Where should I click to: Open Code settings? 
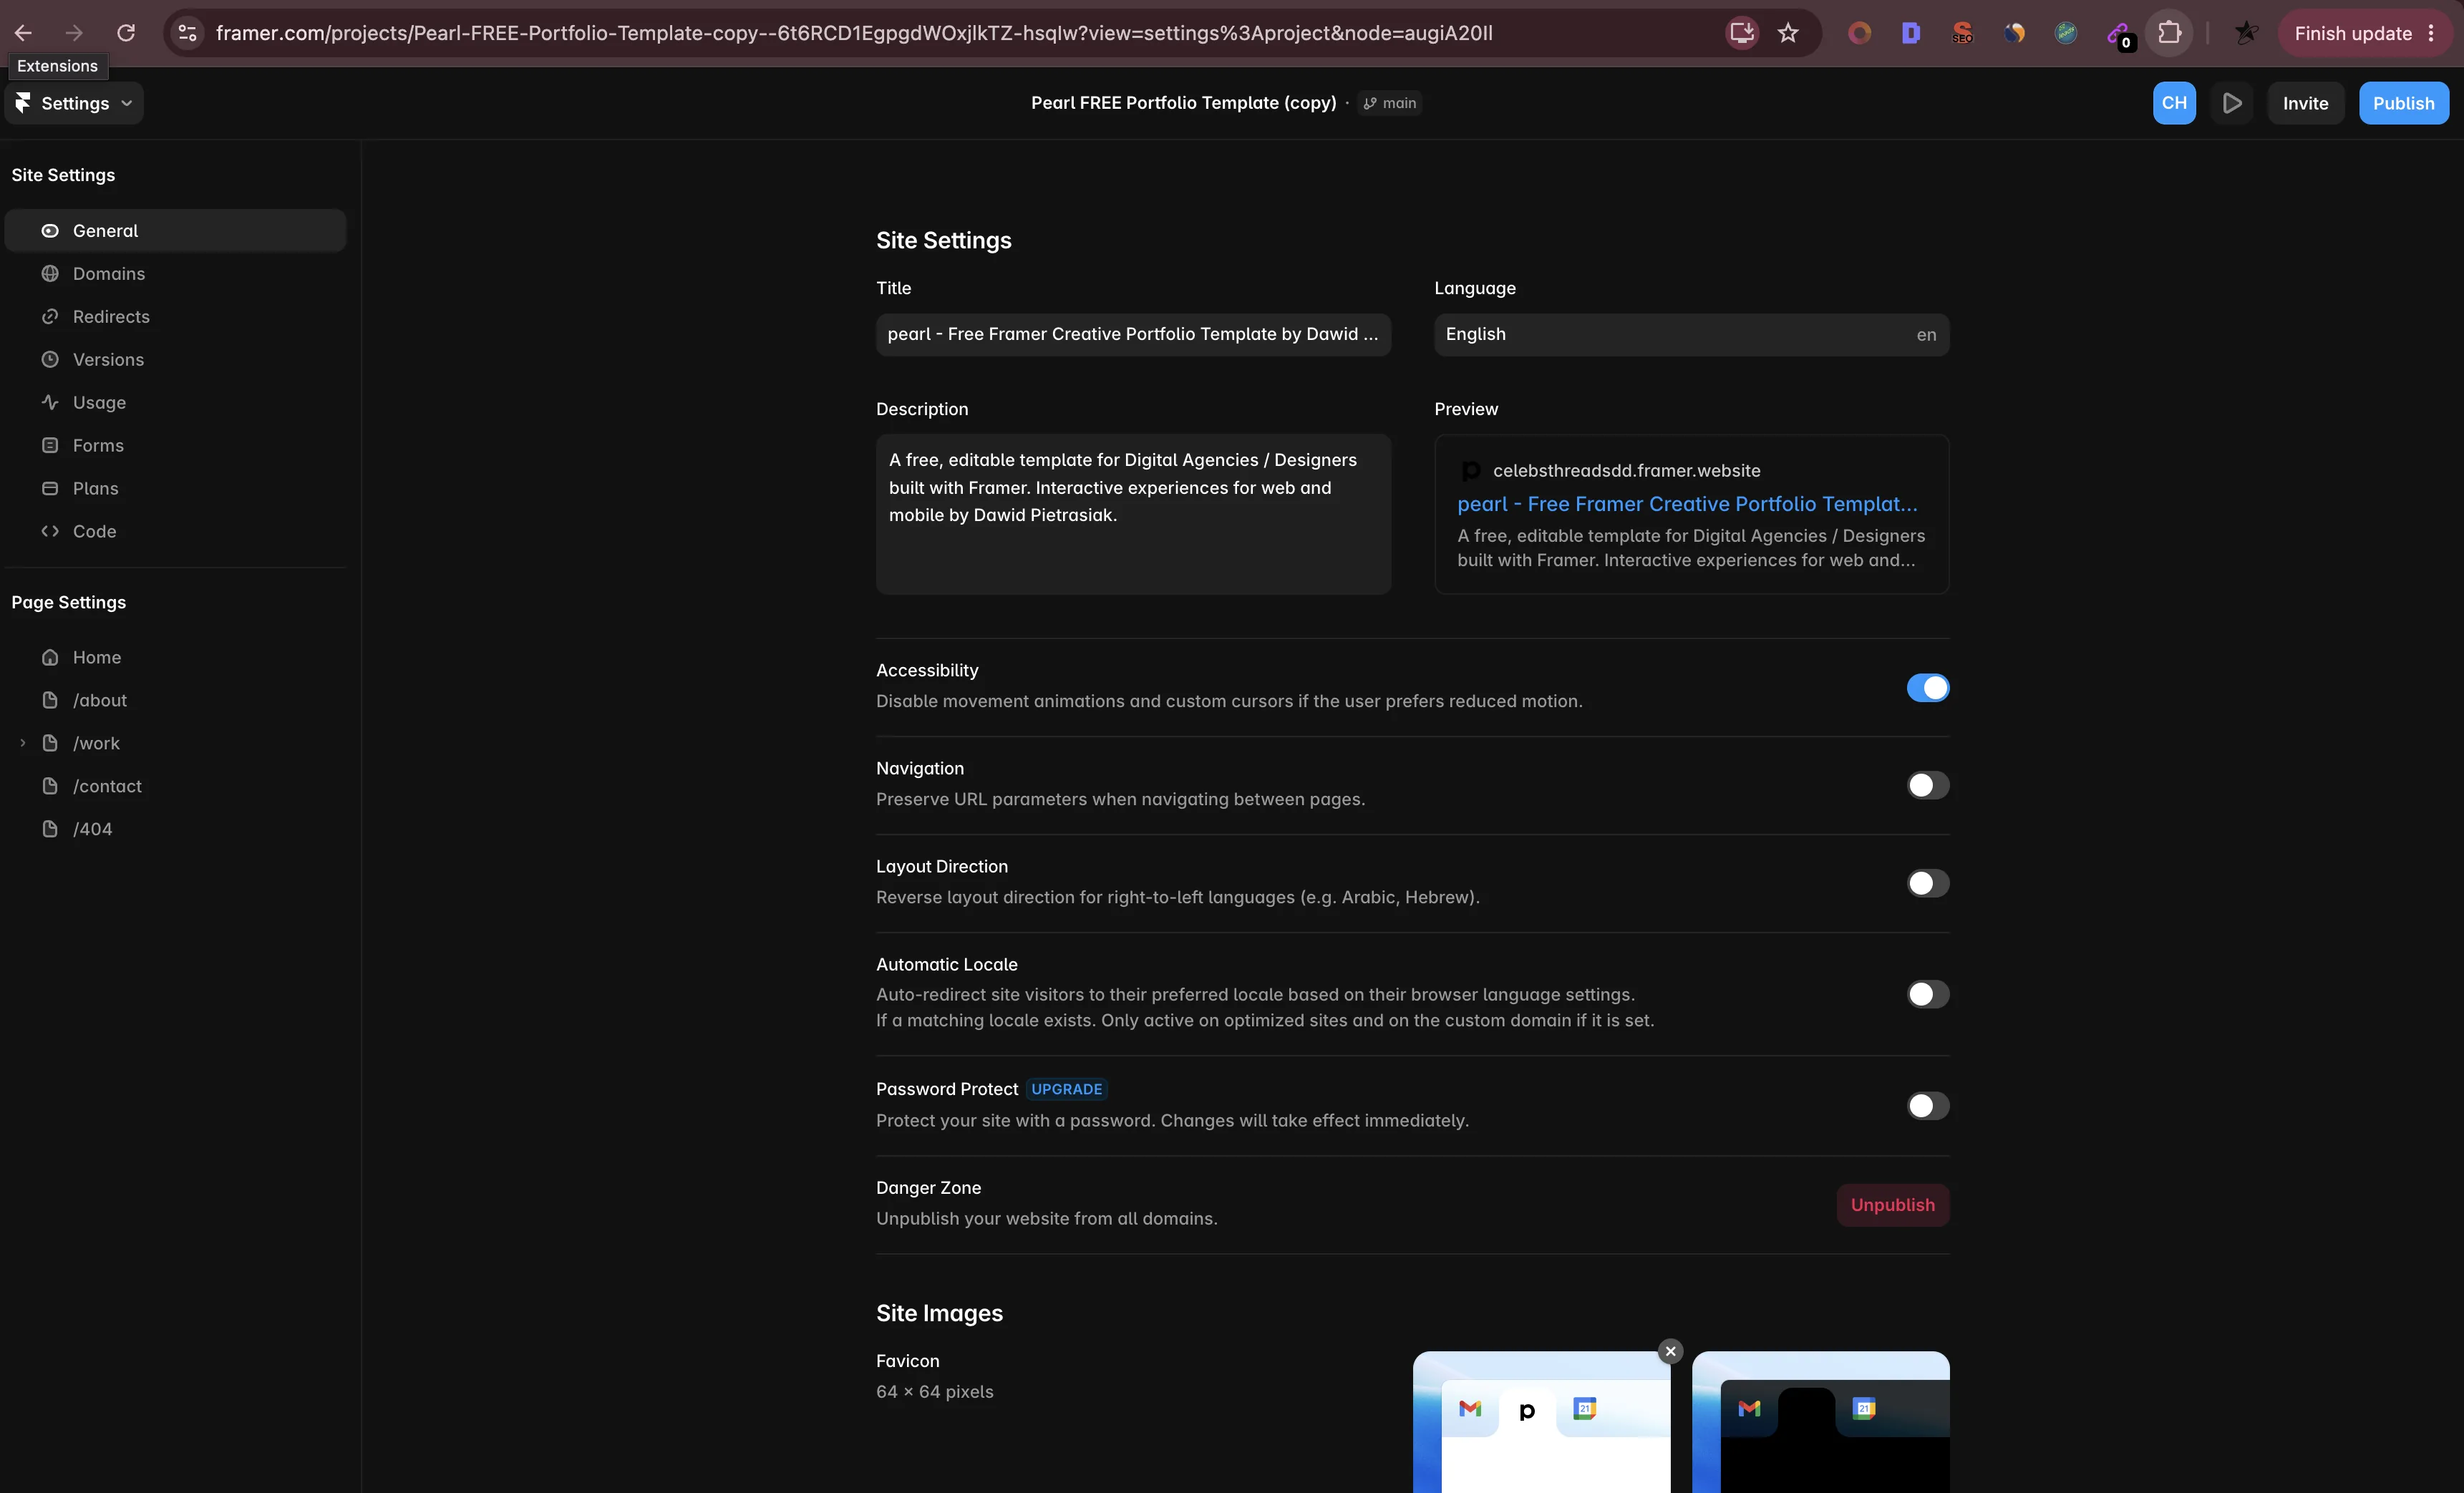click(175, 531)
